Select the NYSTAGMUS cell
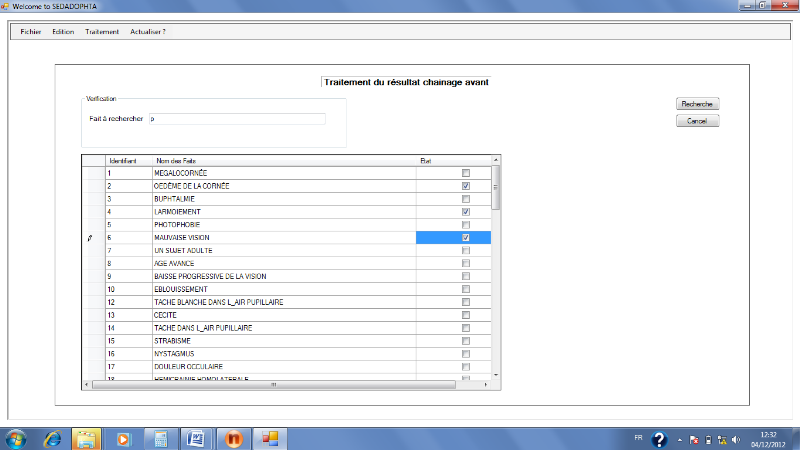800x450 pixels. (284, 354)
